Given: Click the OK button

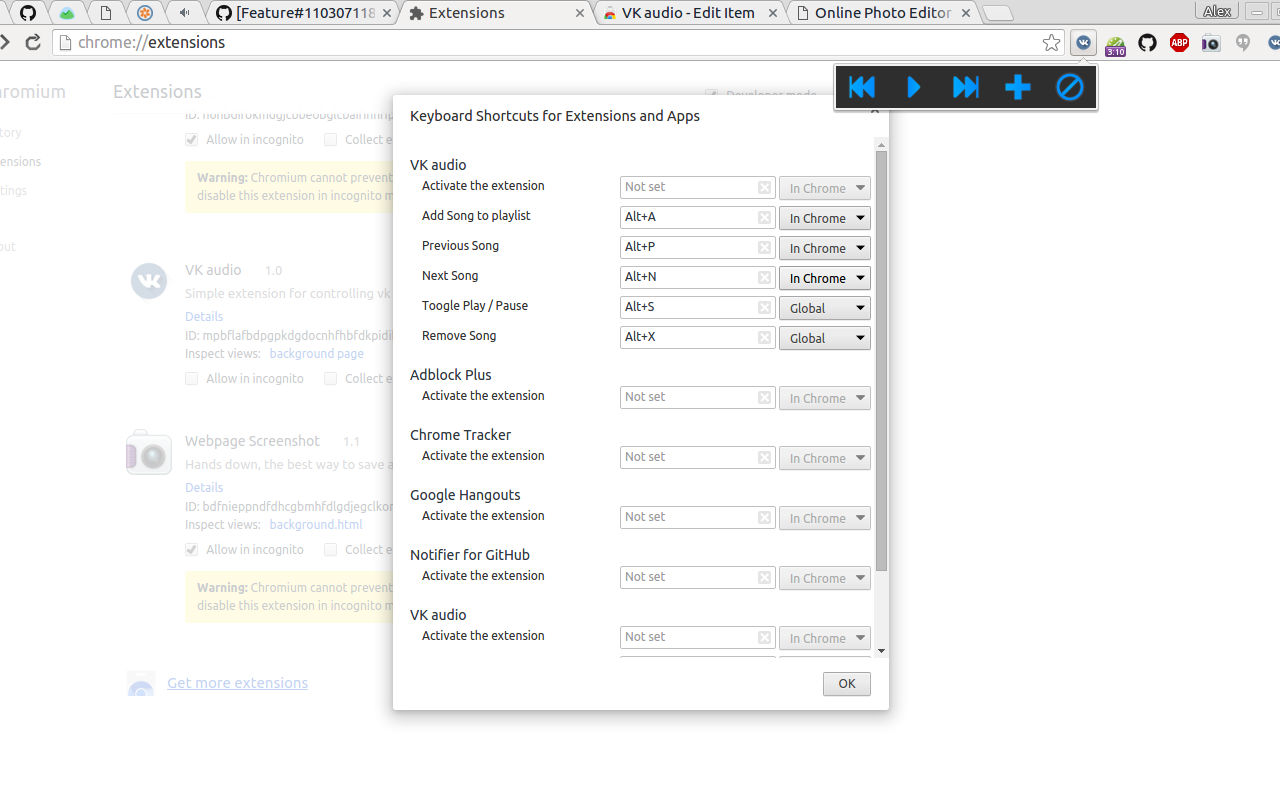Looking at the screenshot, I should tap(847, 684).
